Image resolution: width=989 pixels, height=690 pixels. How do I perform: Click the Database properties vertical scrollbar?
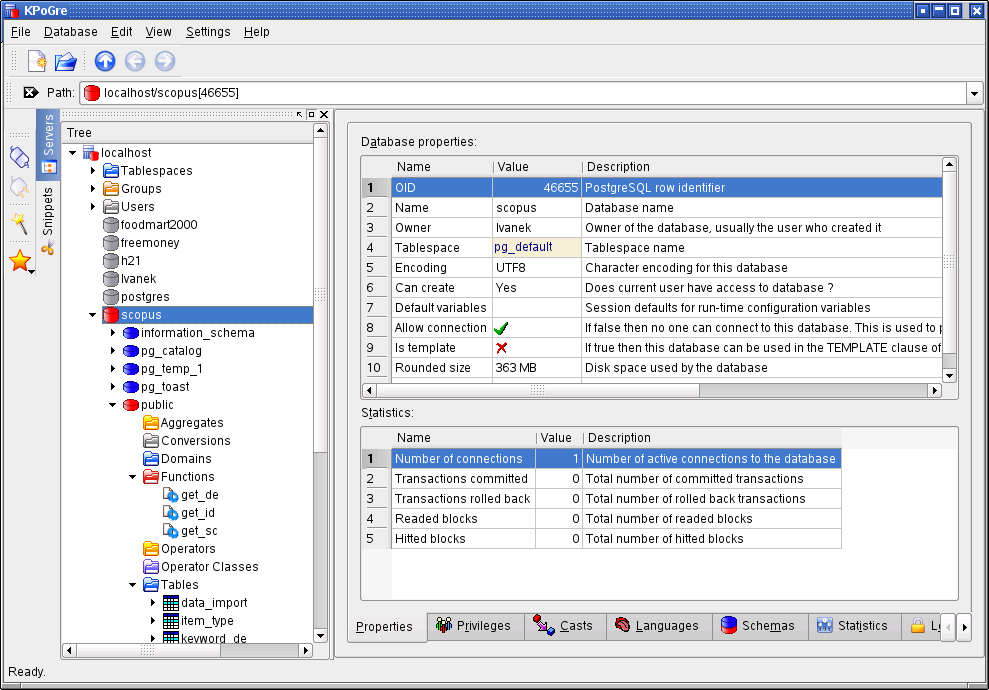click(x=949, y=270)
